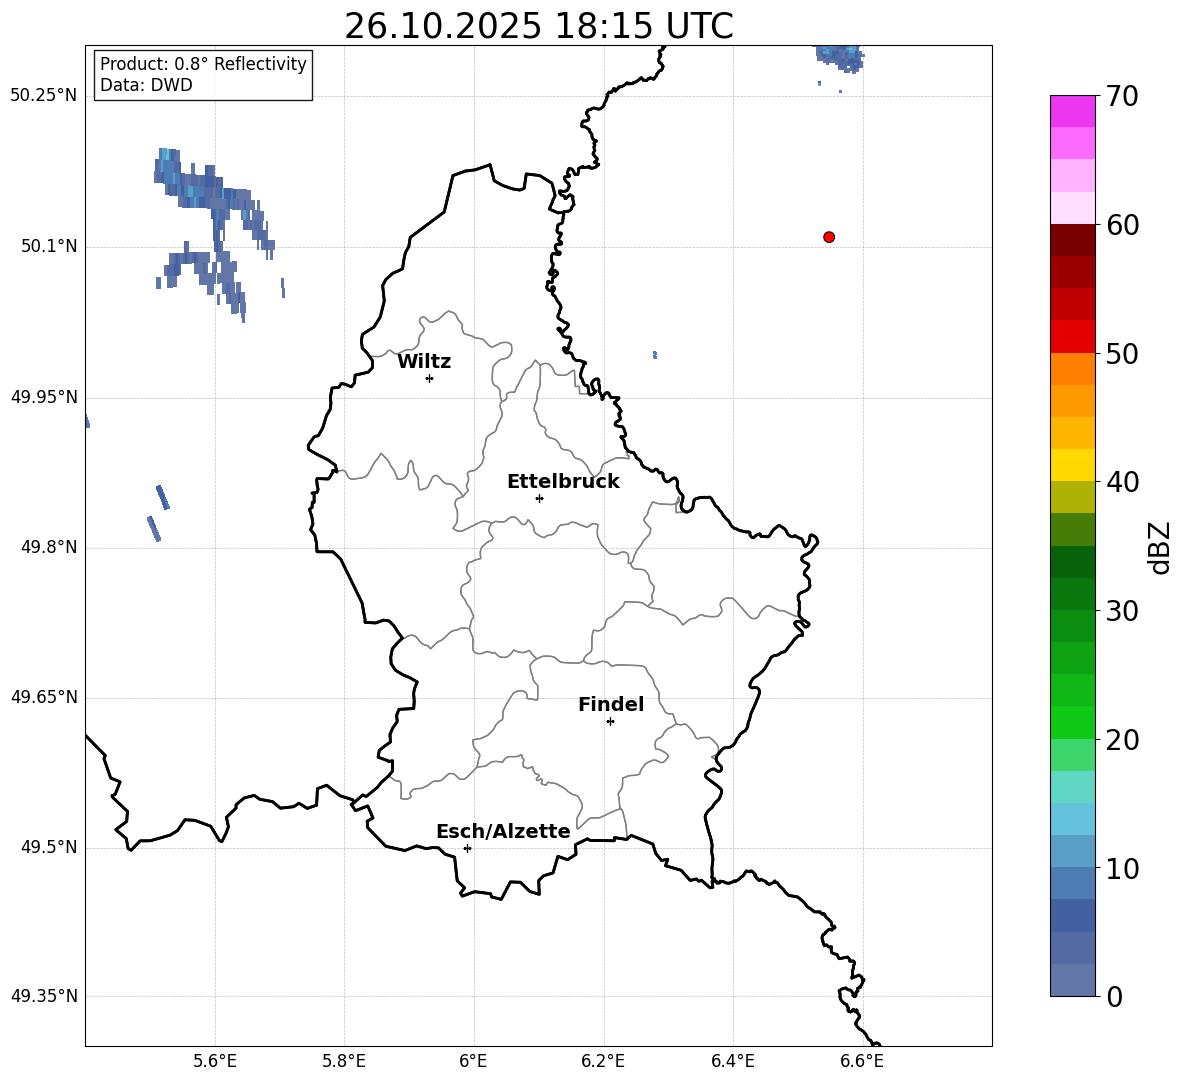Click the Product: 0.8° Reflectivity text

[x=203, y=63]
